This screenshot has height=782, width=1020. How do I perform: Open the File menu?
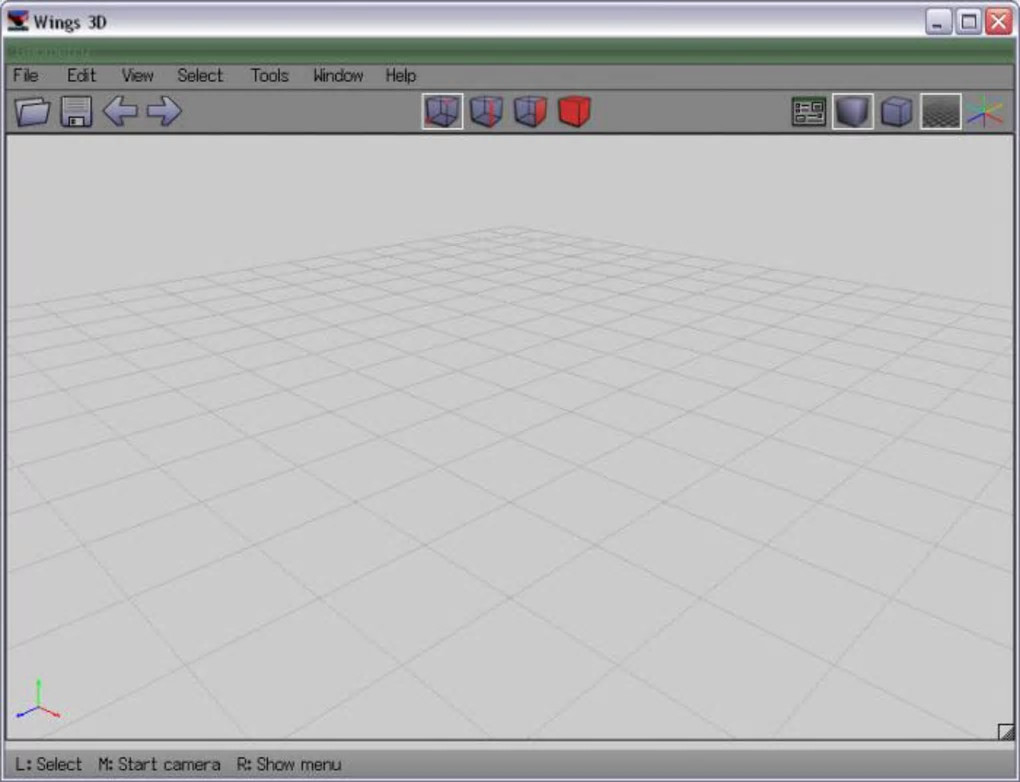(x=26, y=75)
